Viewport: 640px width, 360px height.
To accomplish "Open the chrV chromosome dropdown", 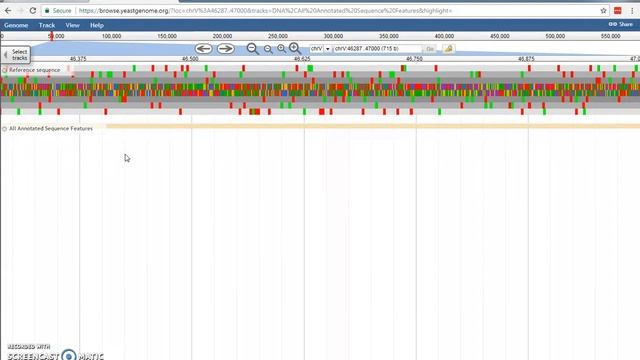I will click(x=320, y=49).
